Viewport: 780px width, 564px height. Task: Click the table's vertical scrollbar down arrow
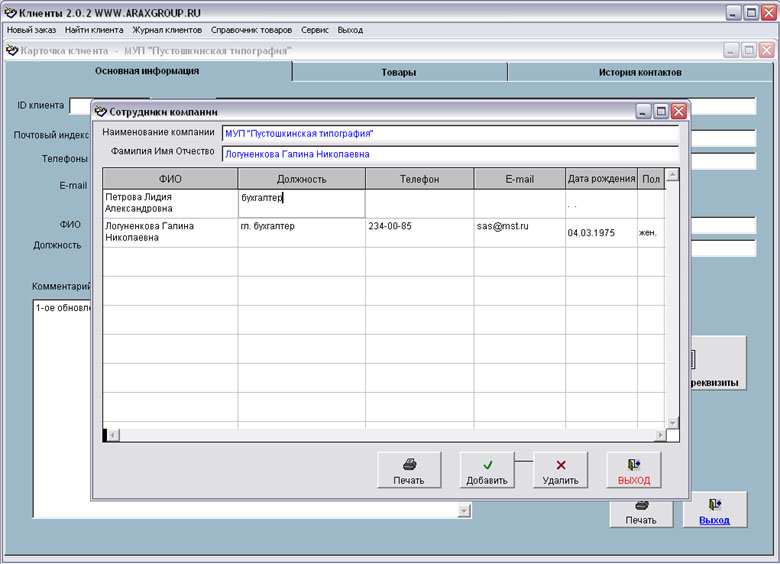pos(673,422)
